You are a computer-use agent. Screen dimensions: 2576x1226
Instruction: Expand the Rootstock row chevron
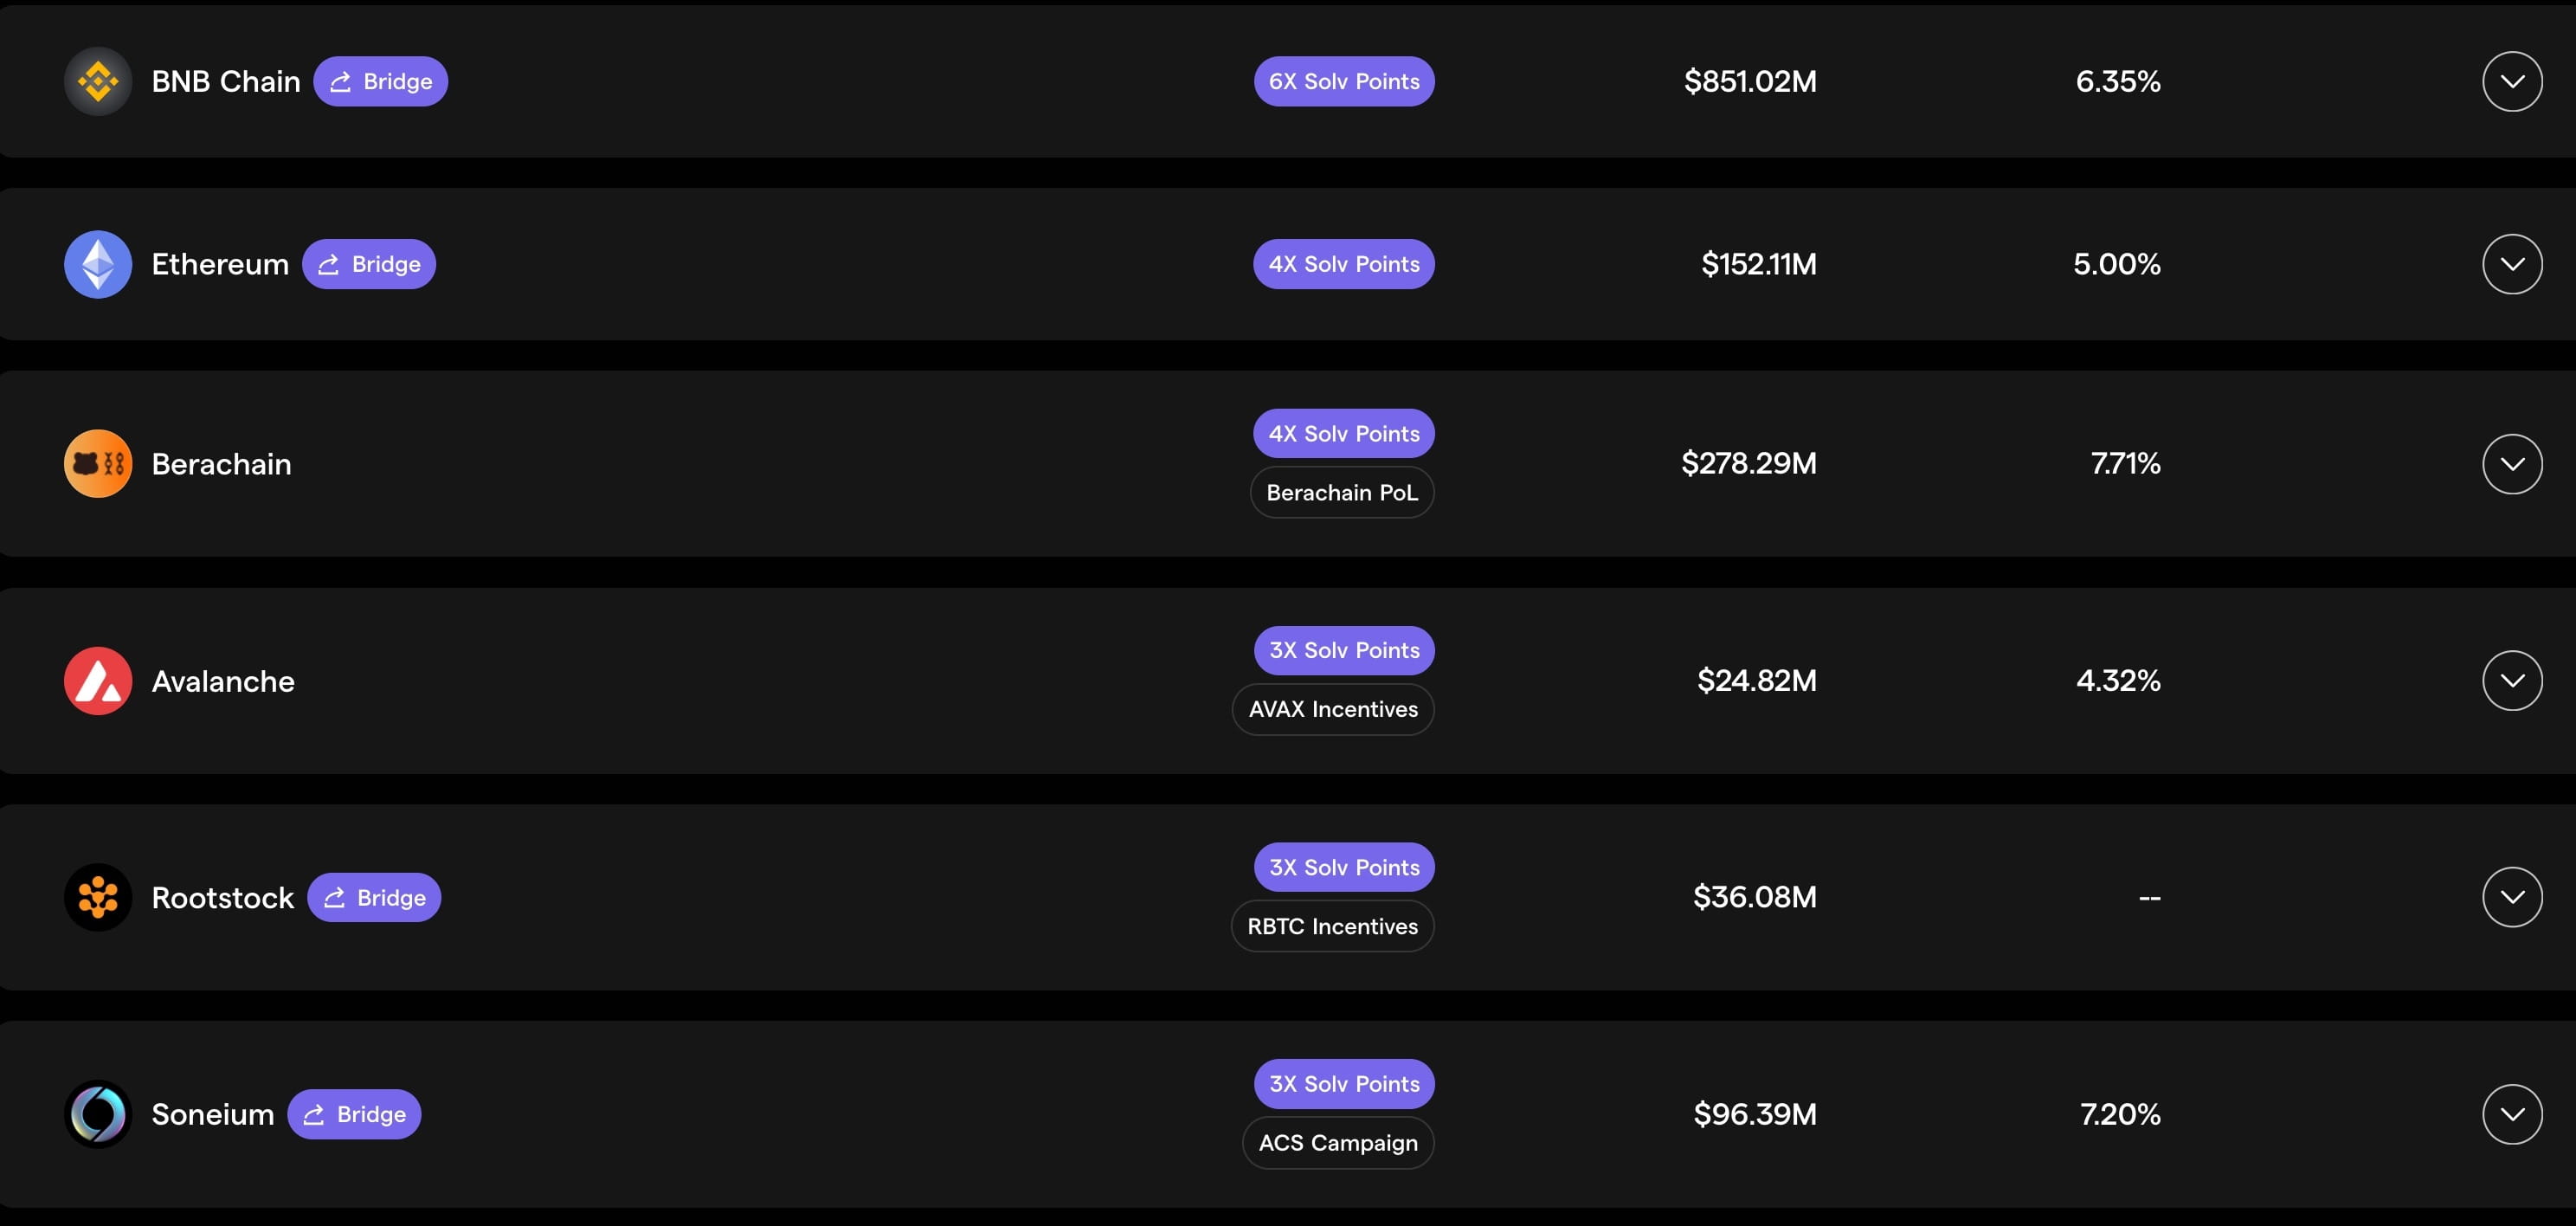[2512, 897]
